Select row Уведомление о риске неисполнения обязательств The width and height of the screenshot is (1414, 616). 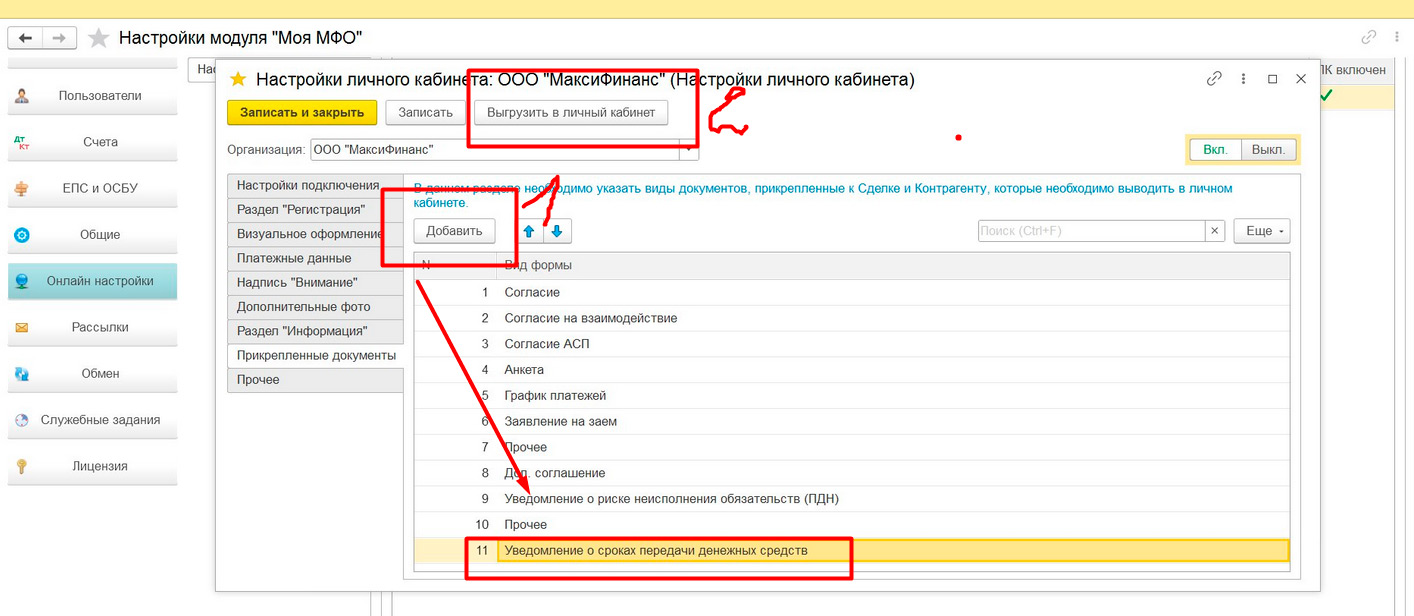[x=852, y=498]
